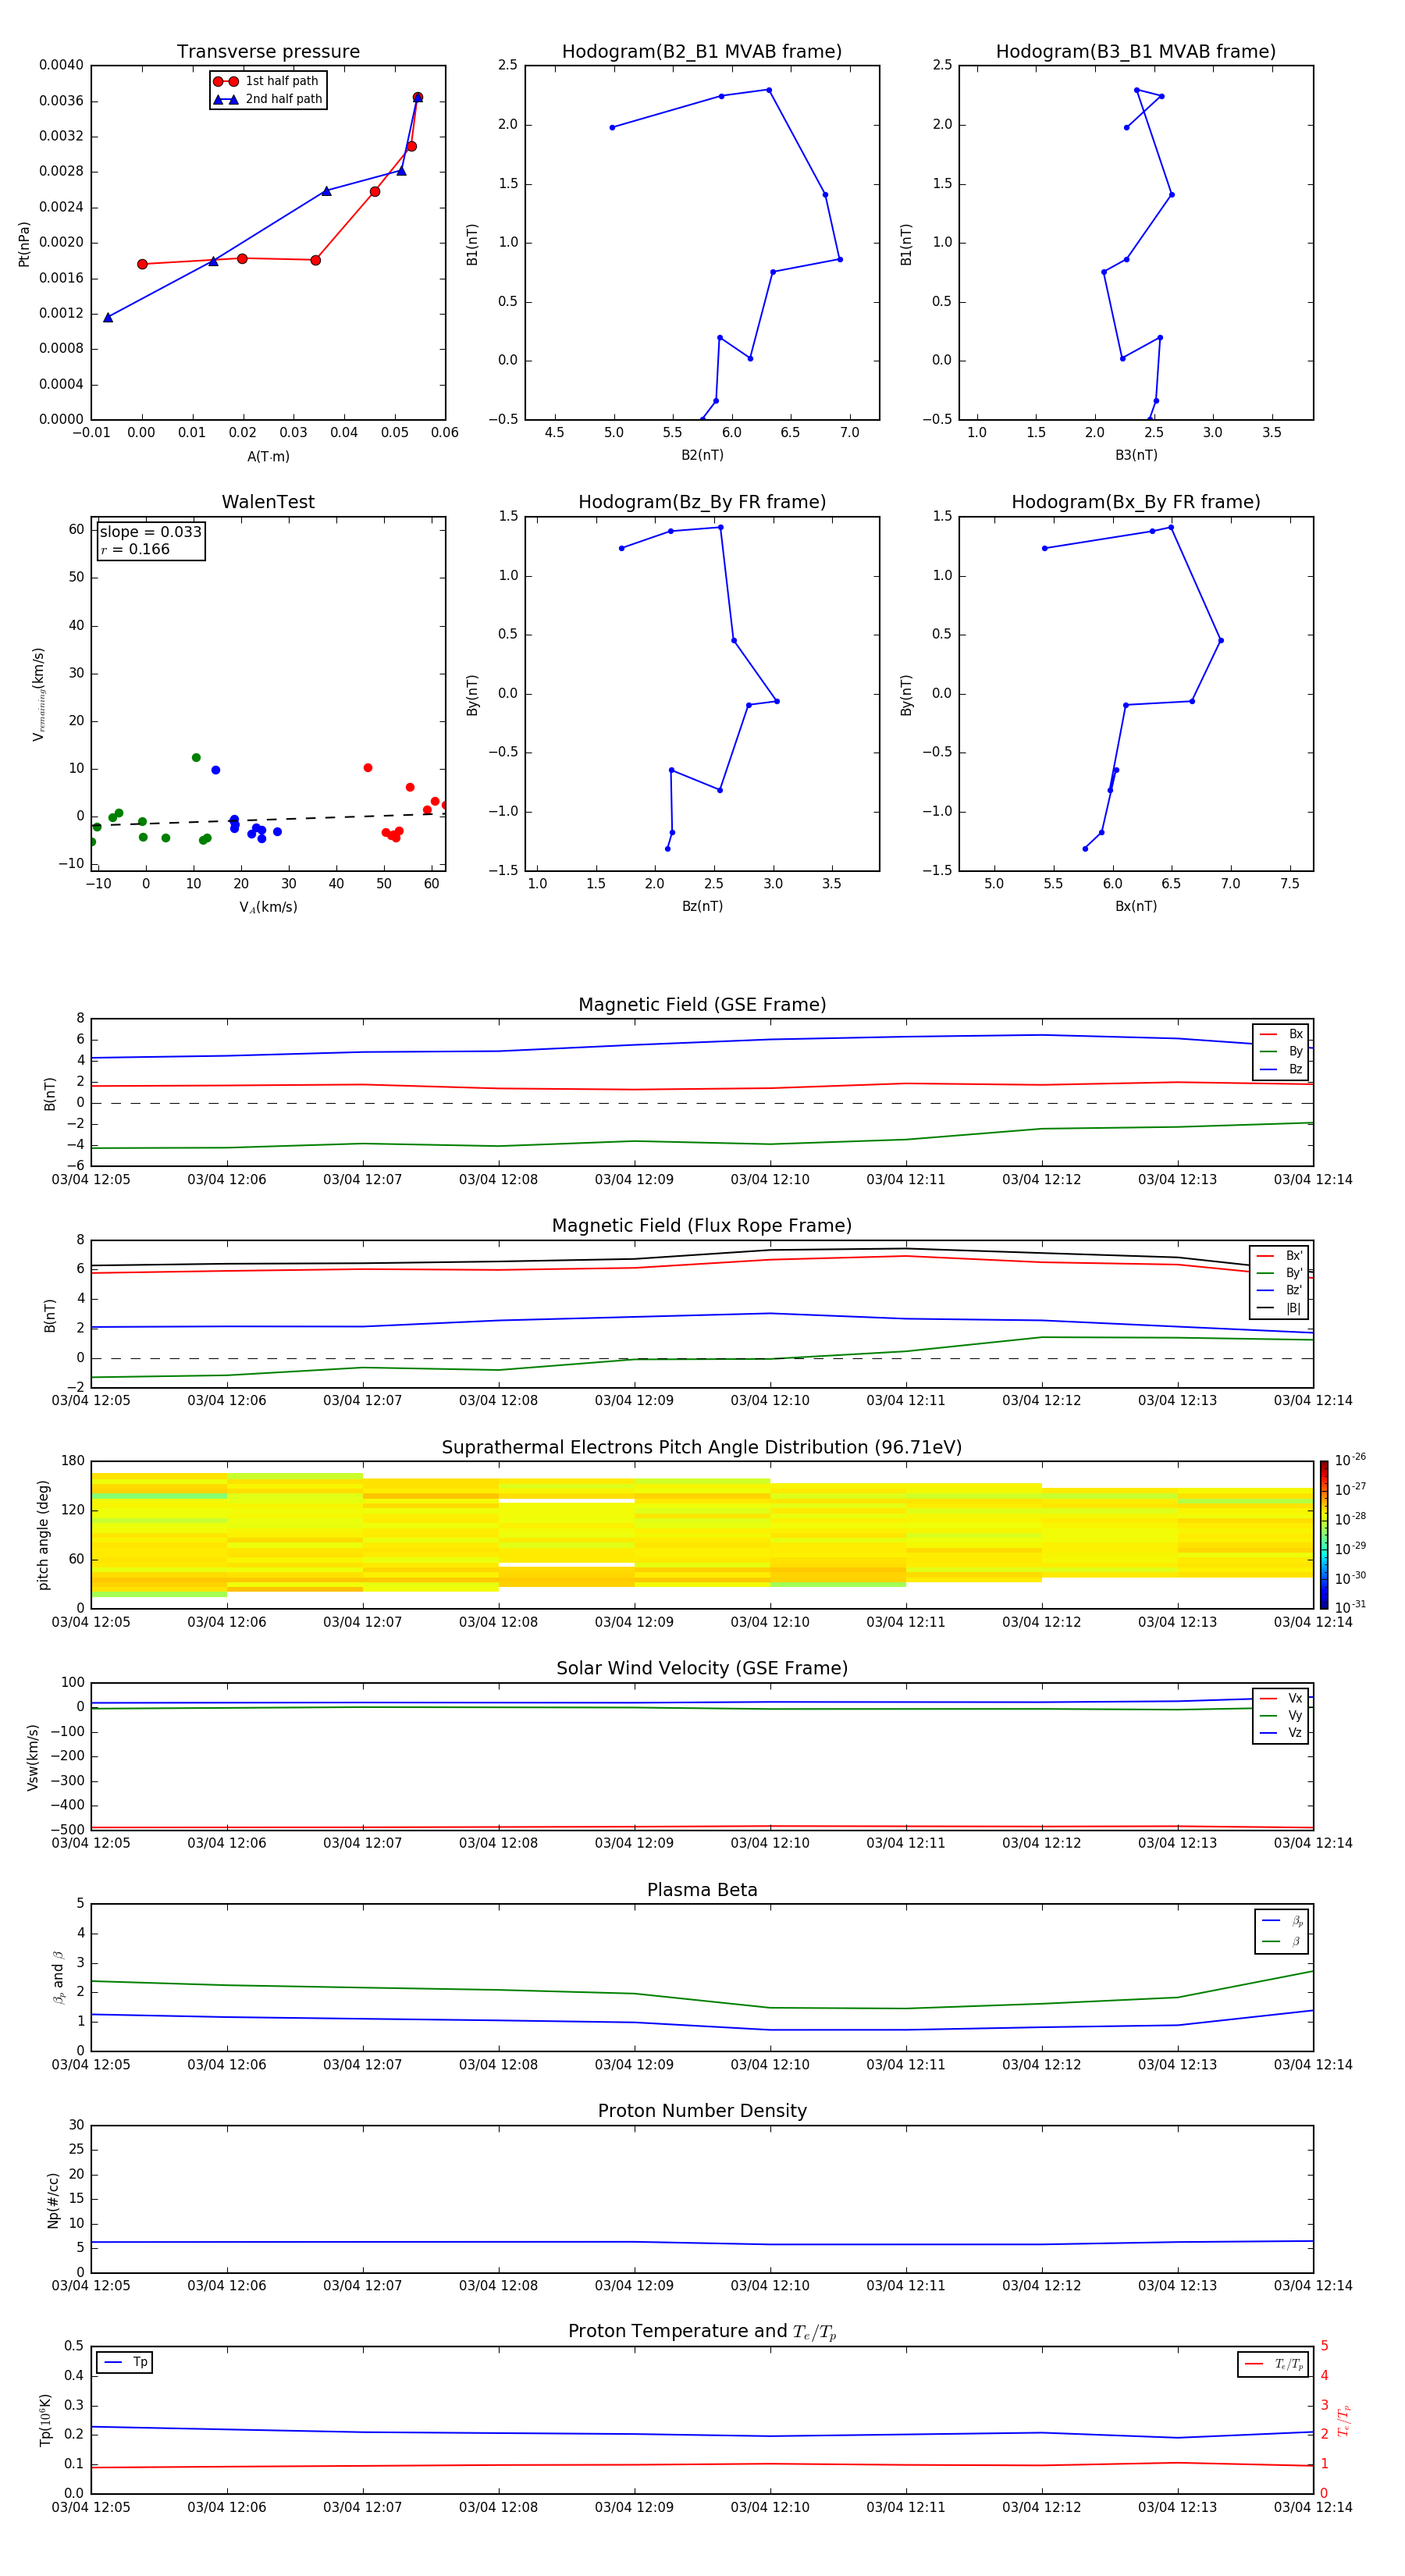Click the 'Hodogram(Bz_By FR frame)' title
The height and width of the screenshot is (2576, 1405).
tap(702, 502)
